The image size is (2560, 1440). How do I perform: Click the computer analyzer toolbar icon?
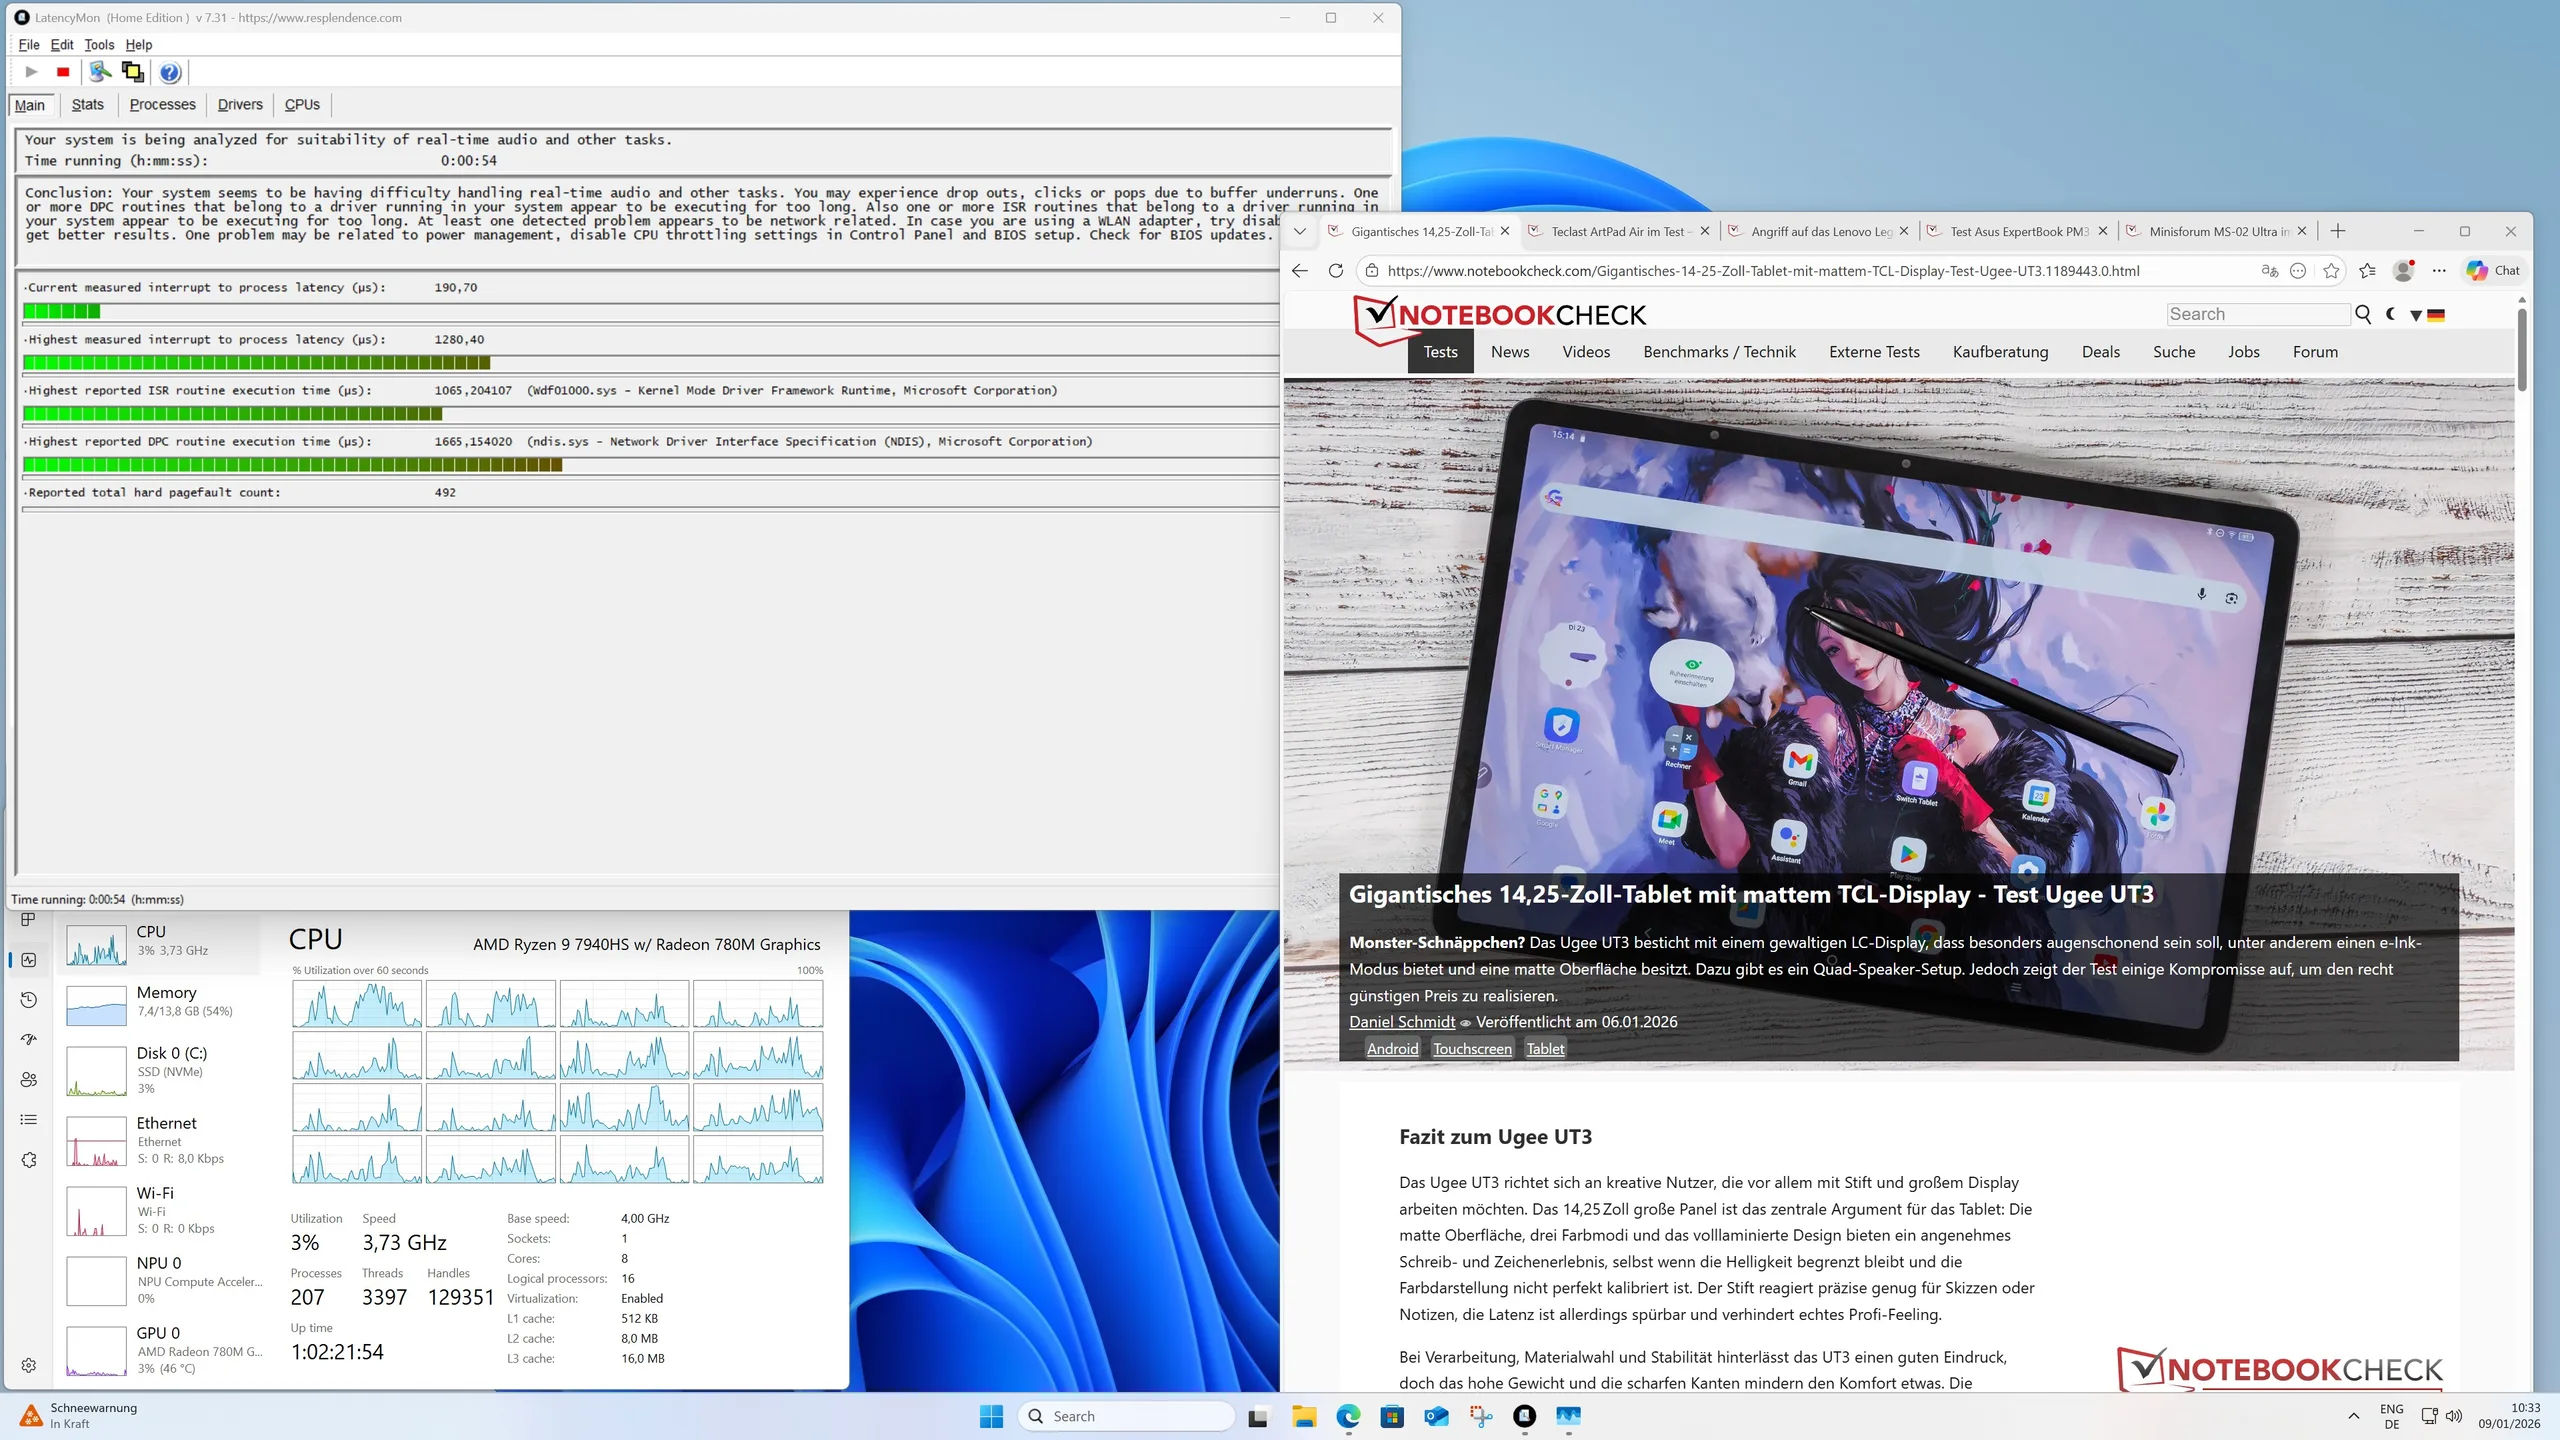point(99,72)
